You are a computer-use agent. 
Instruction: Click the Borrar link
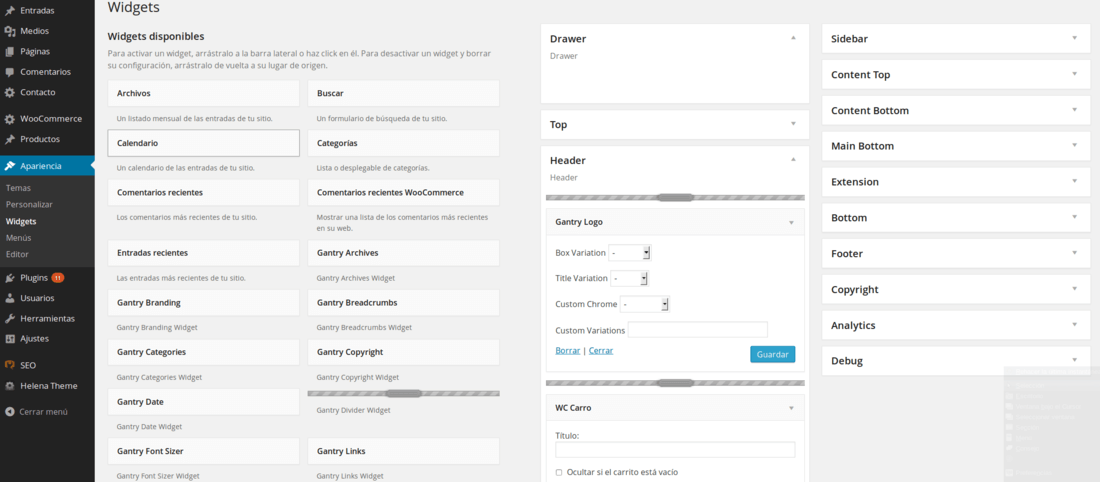click(568, 350)
